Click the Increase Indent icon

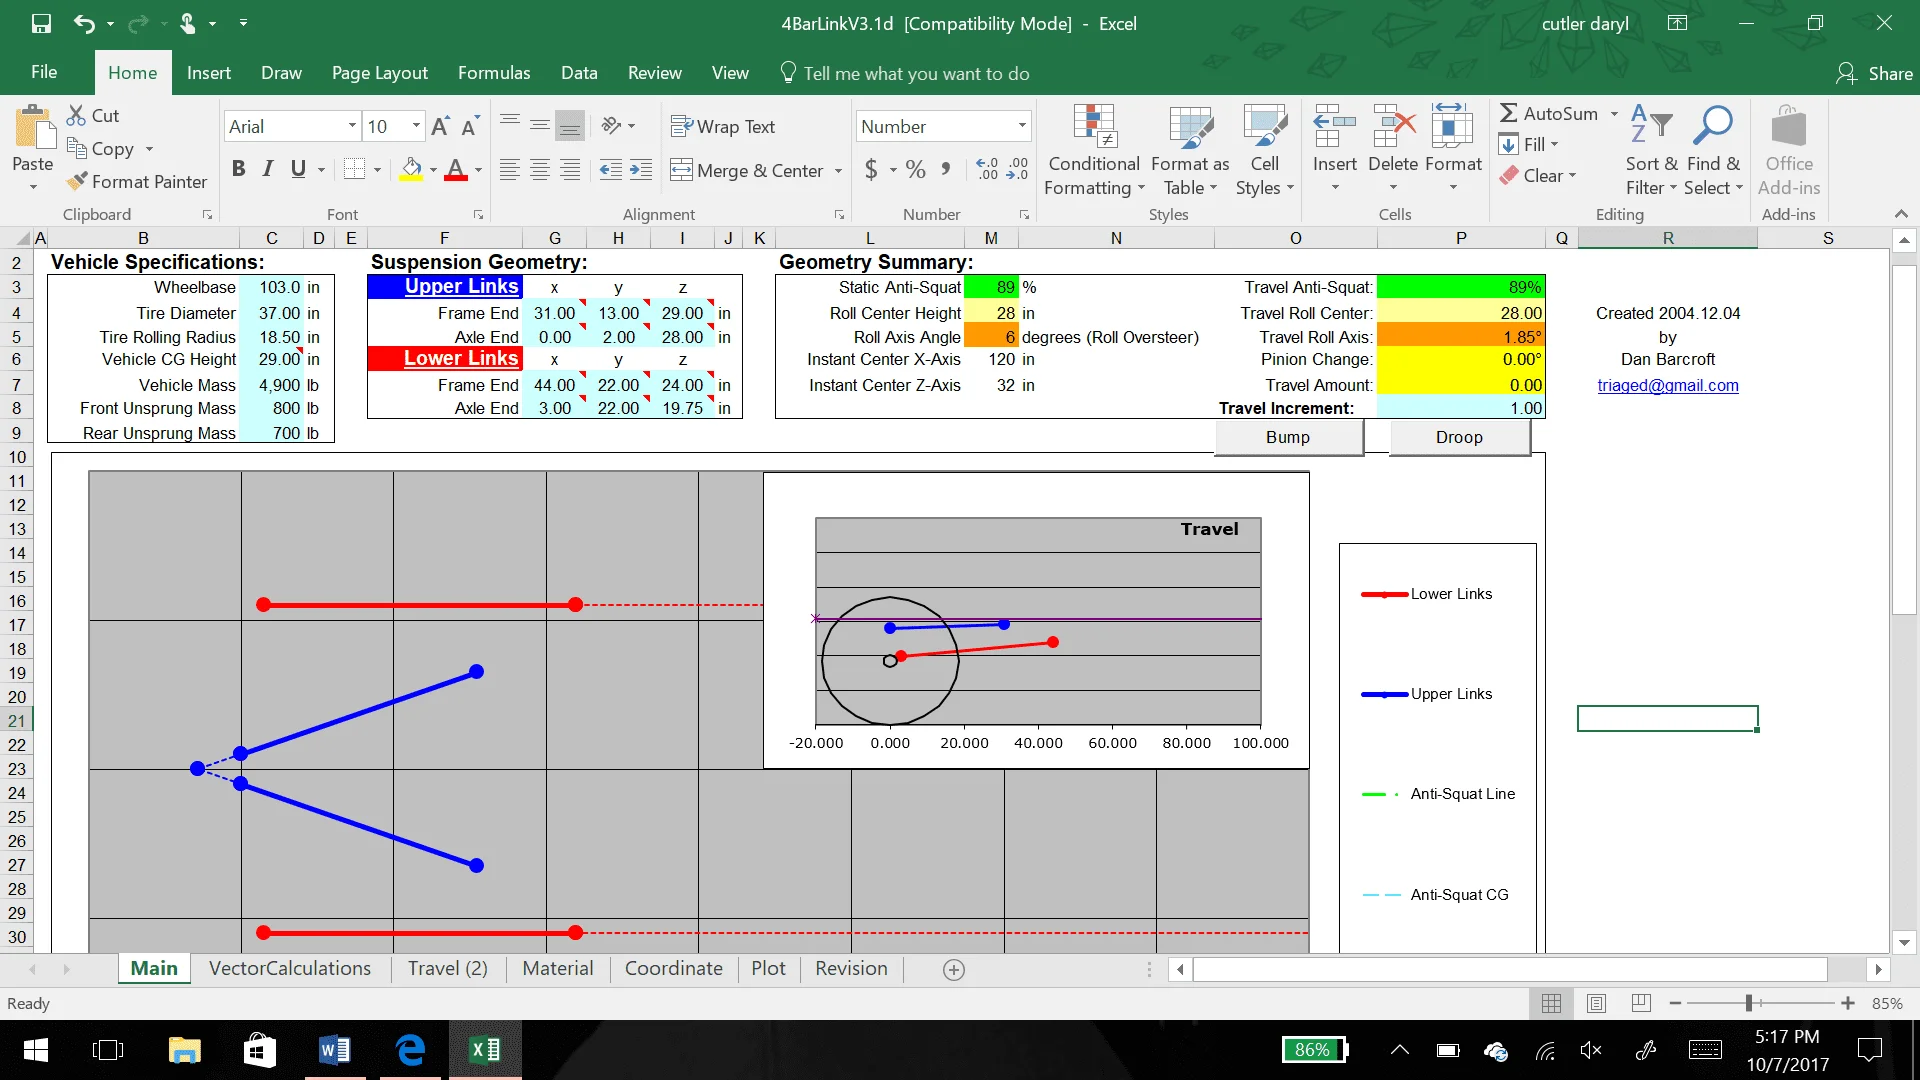coord(641,169)
